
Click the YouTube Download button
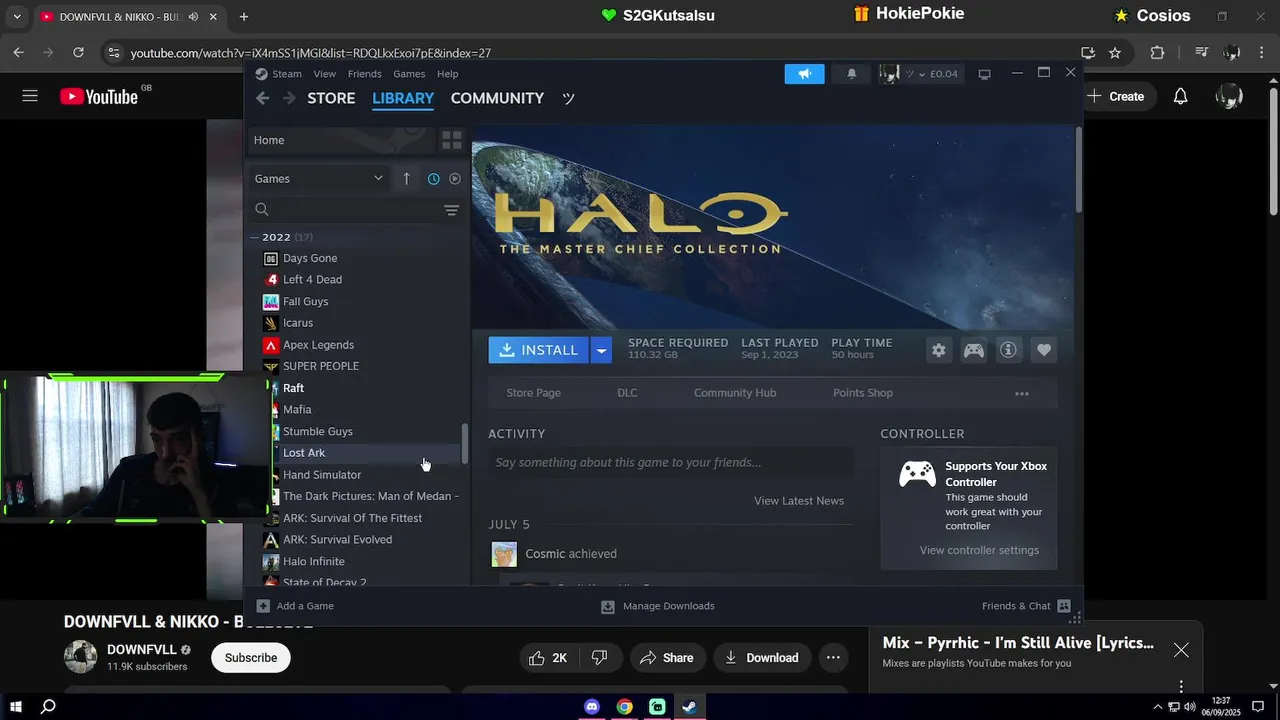click(762, 658)
